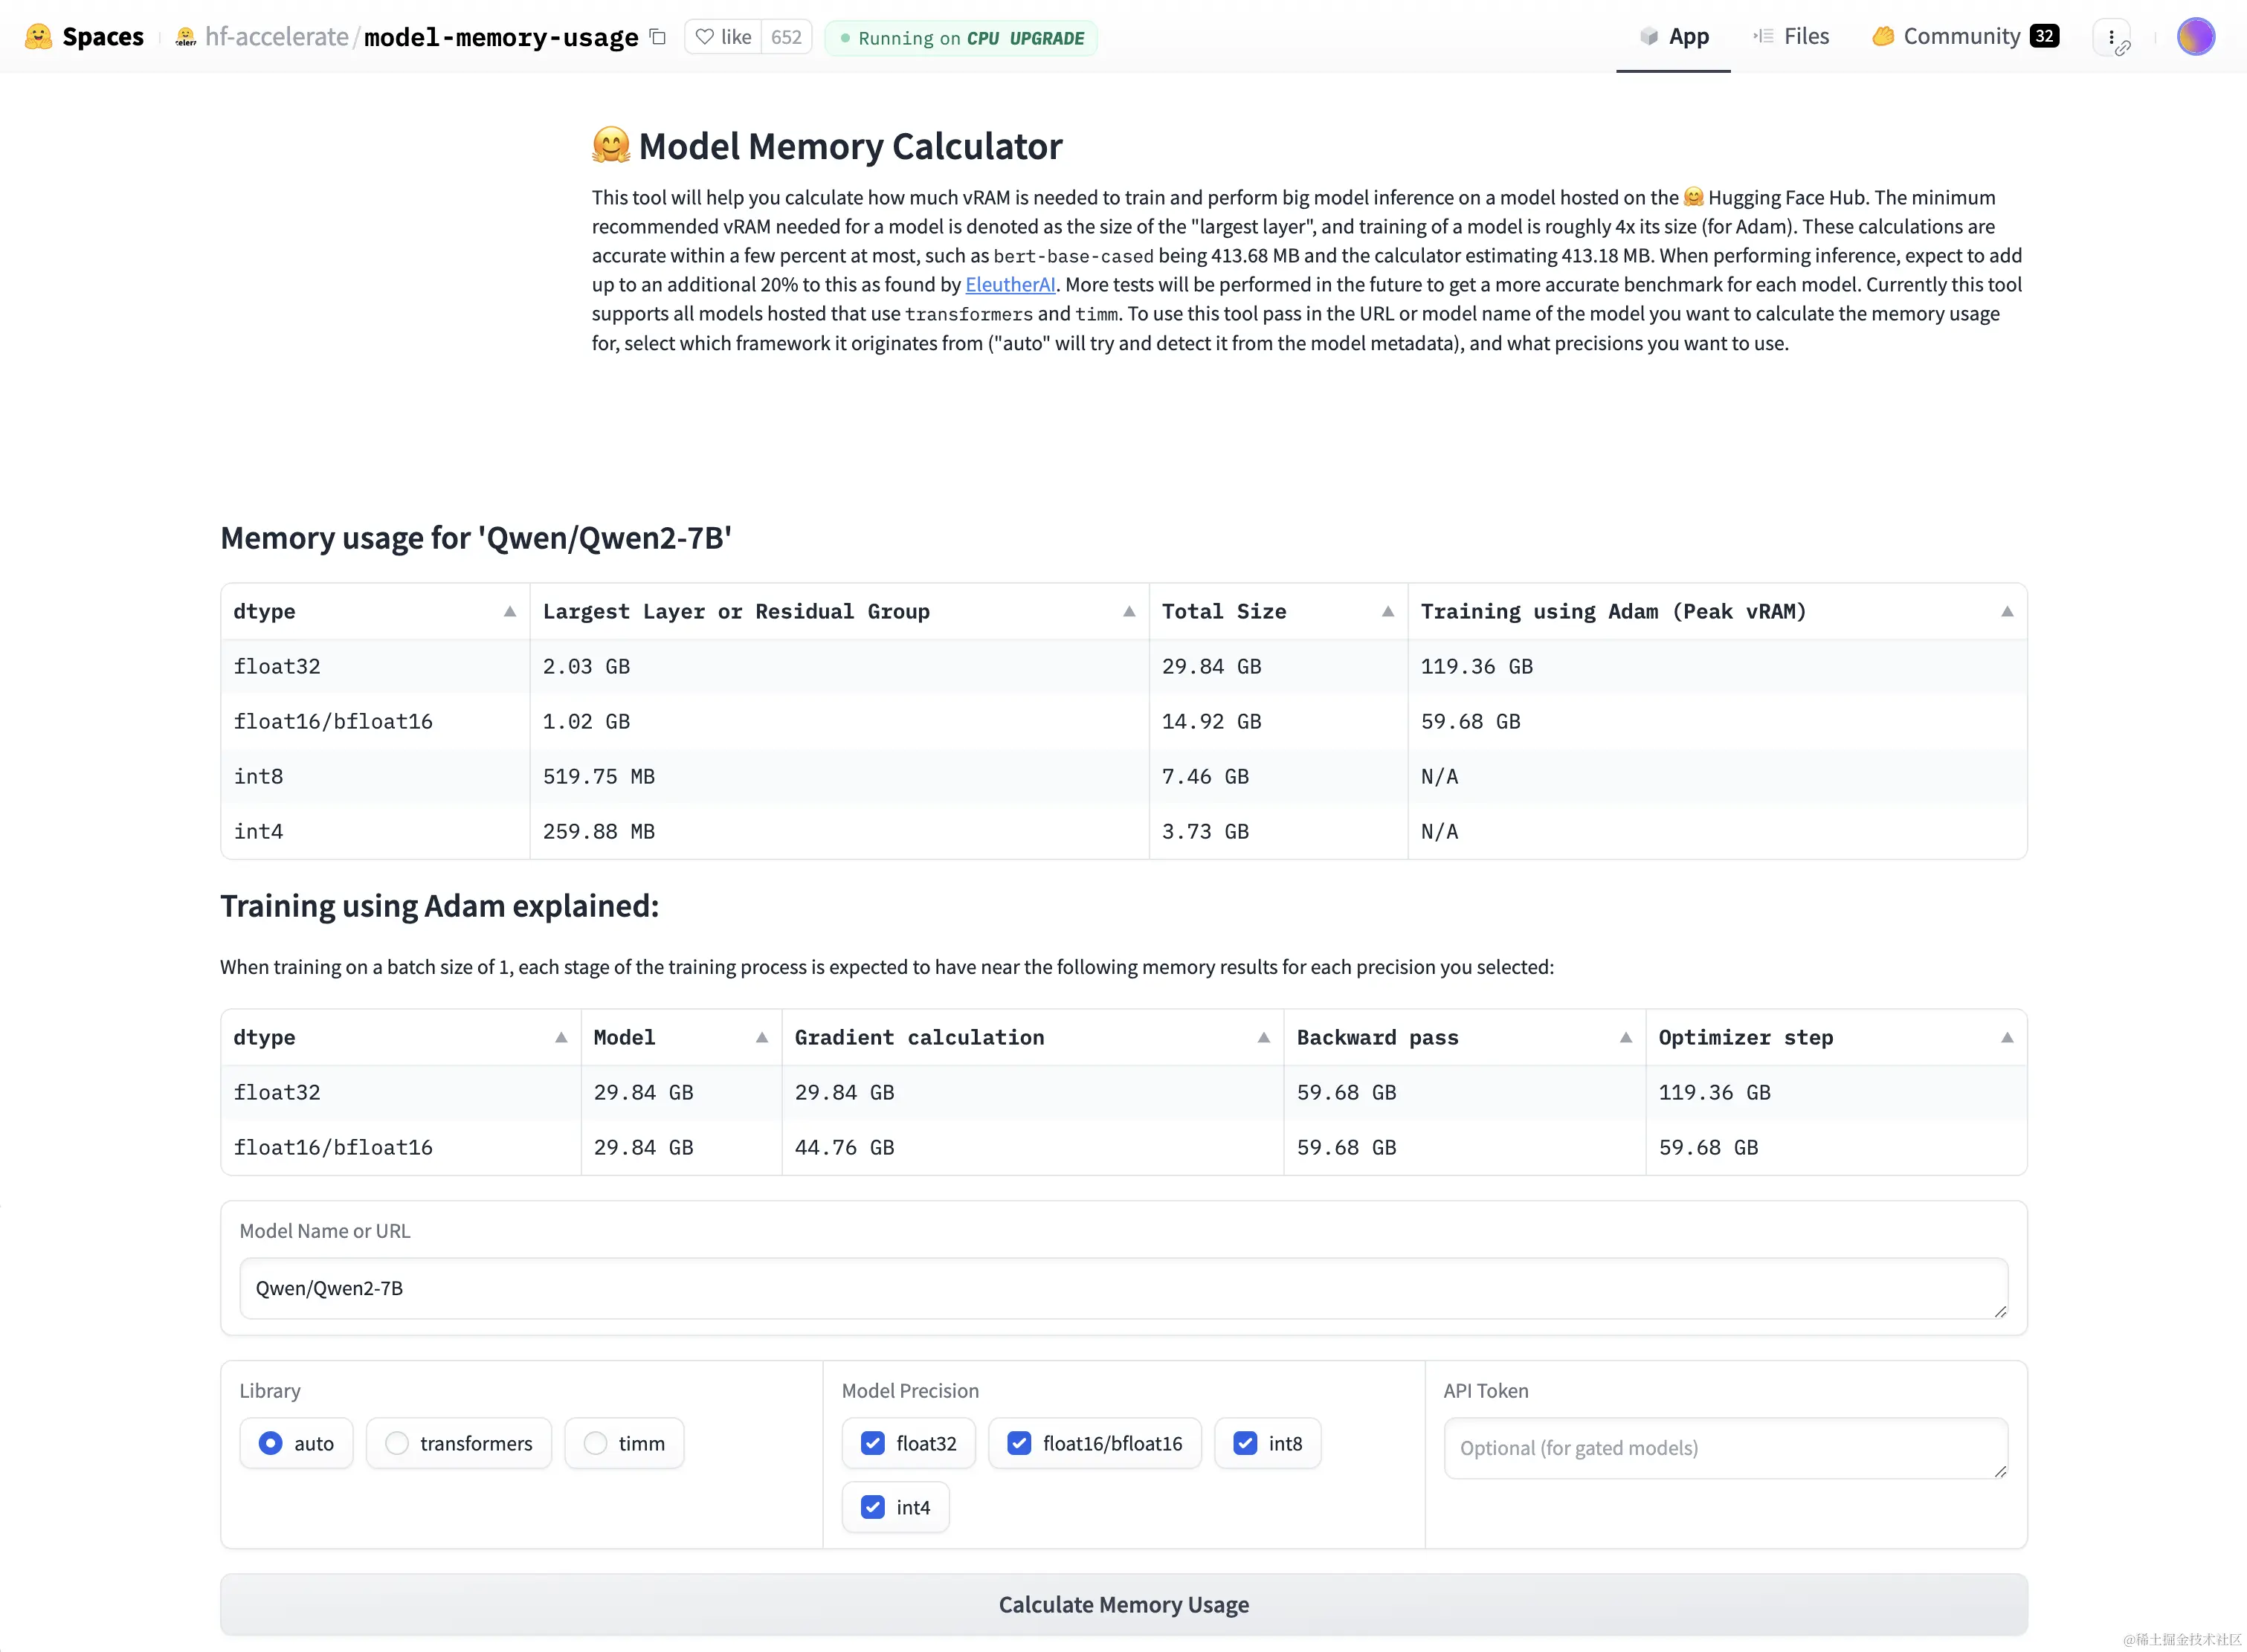Click the 519.75 MB largest layer cell
2247x1652 pixels.
[x=839, y=777]
